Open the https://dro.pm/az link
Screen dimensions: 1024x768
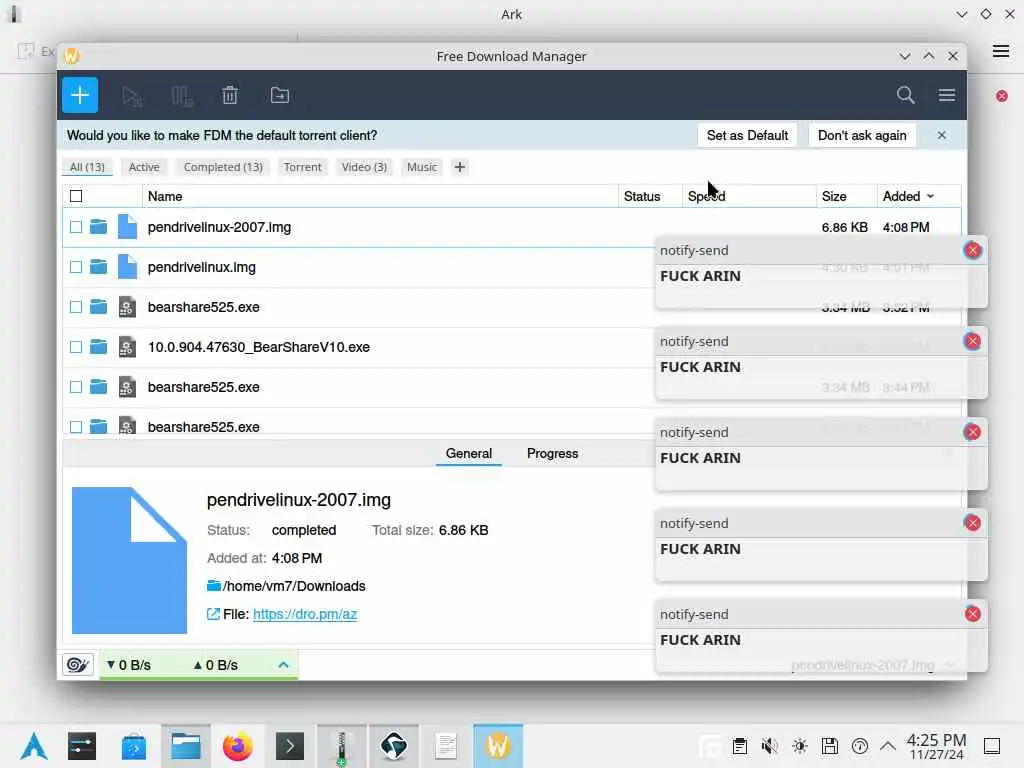pyautogui.click(x=305, y=614)
